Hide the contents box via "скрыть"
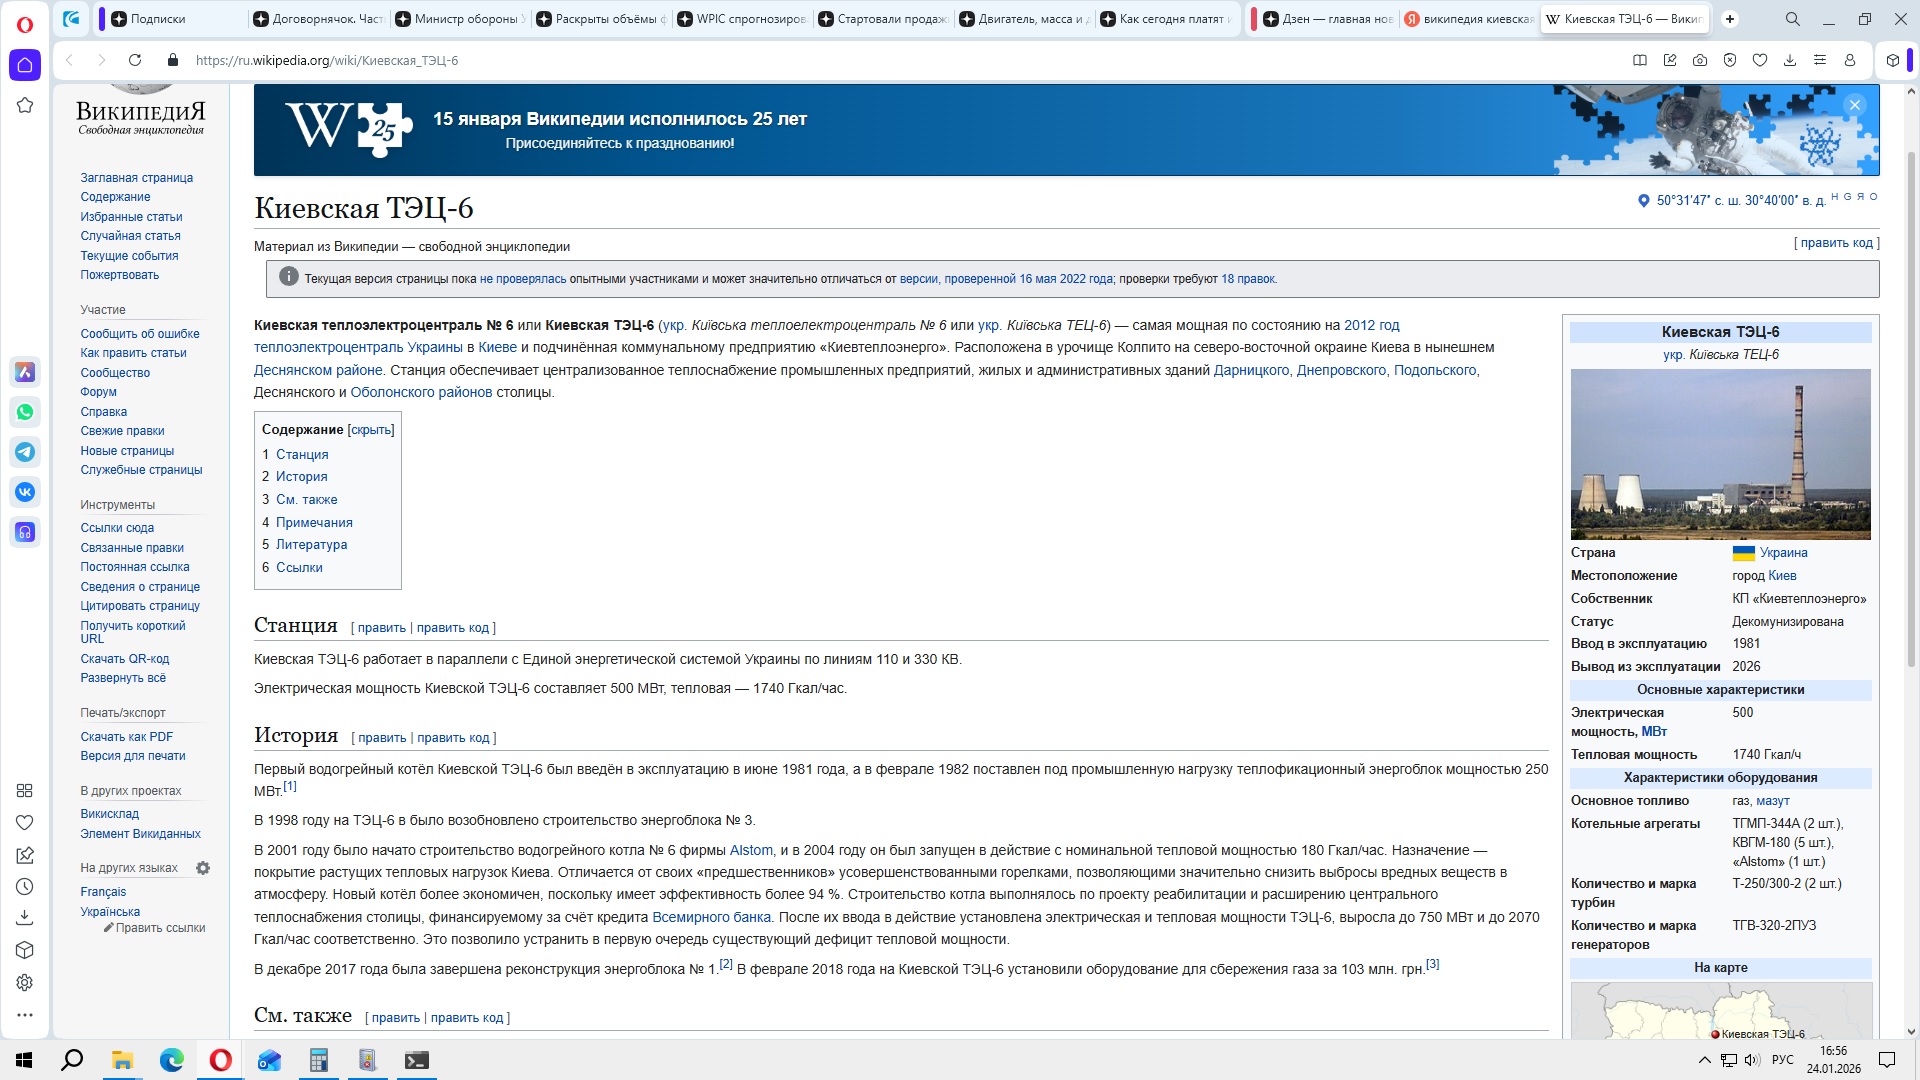Screen dimensions: 1920x1080 371,430
